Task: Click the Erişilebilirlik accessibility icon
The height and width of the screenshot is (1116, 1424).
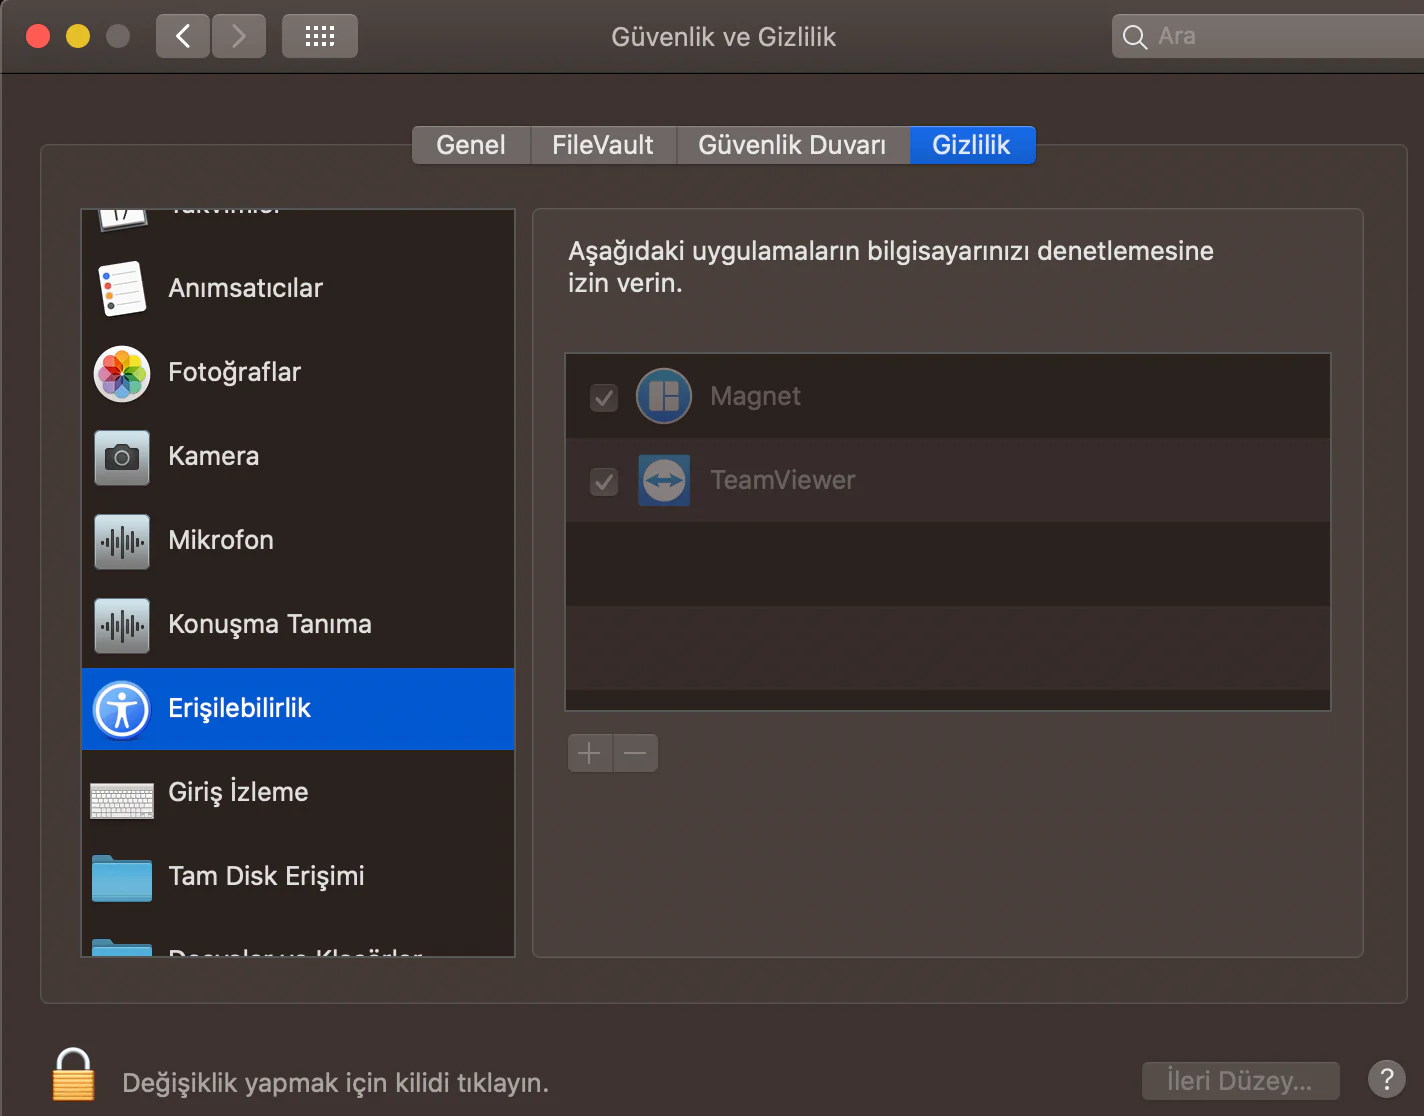Action: click(x=121, y=708)
